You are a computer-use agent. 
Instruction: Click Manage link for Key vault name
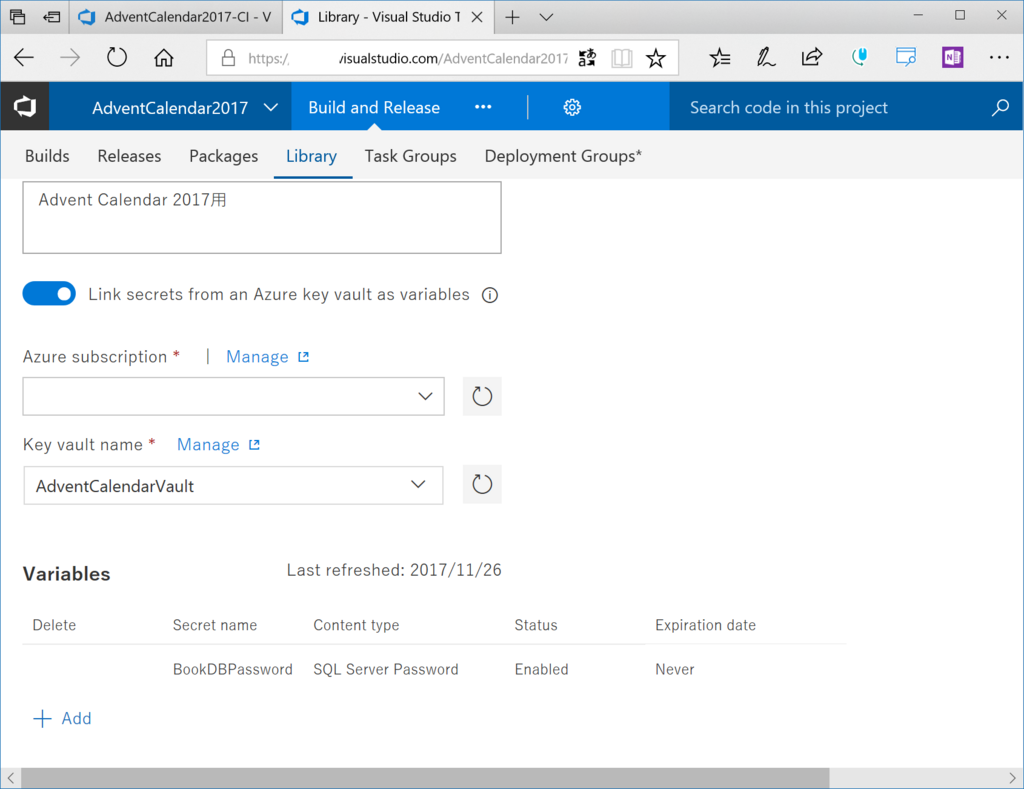(x=218, y=445)
